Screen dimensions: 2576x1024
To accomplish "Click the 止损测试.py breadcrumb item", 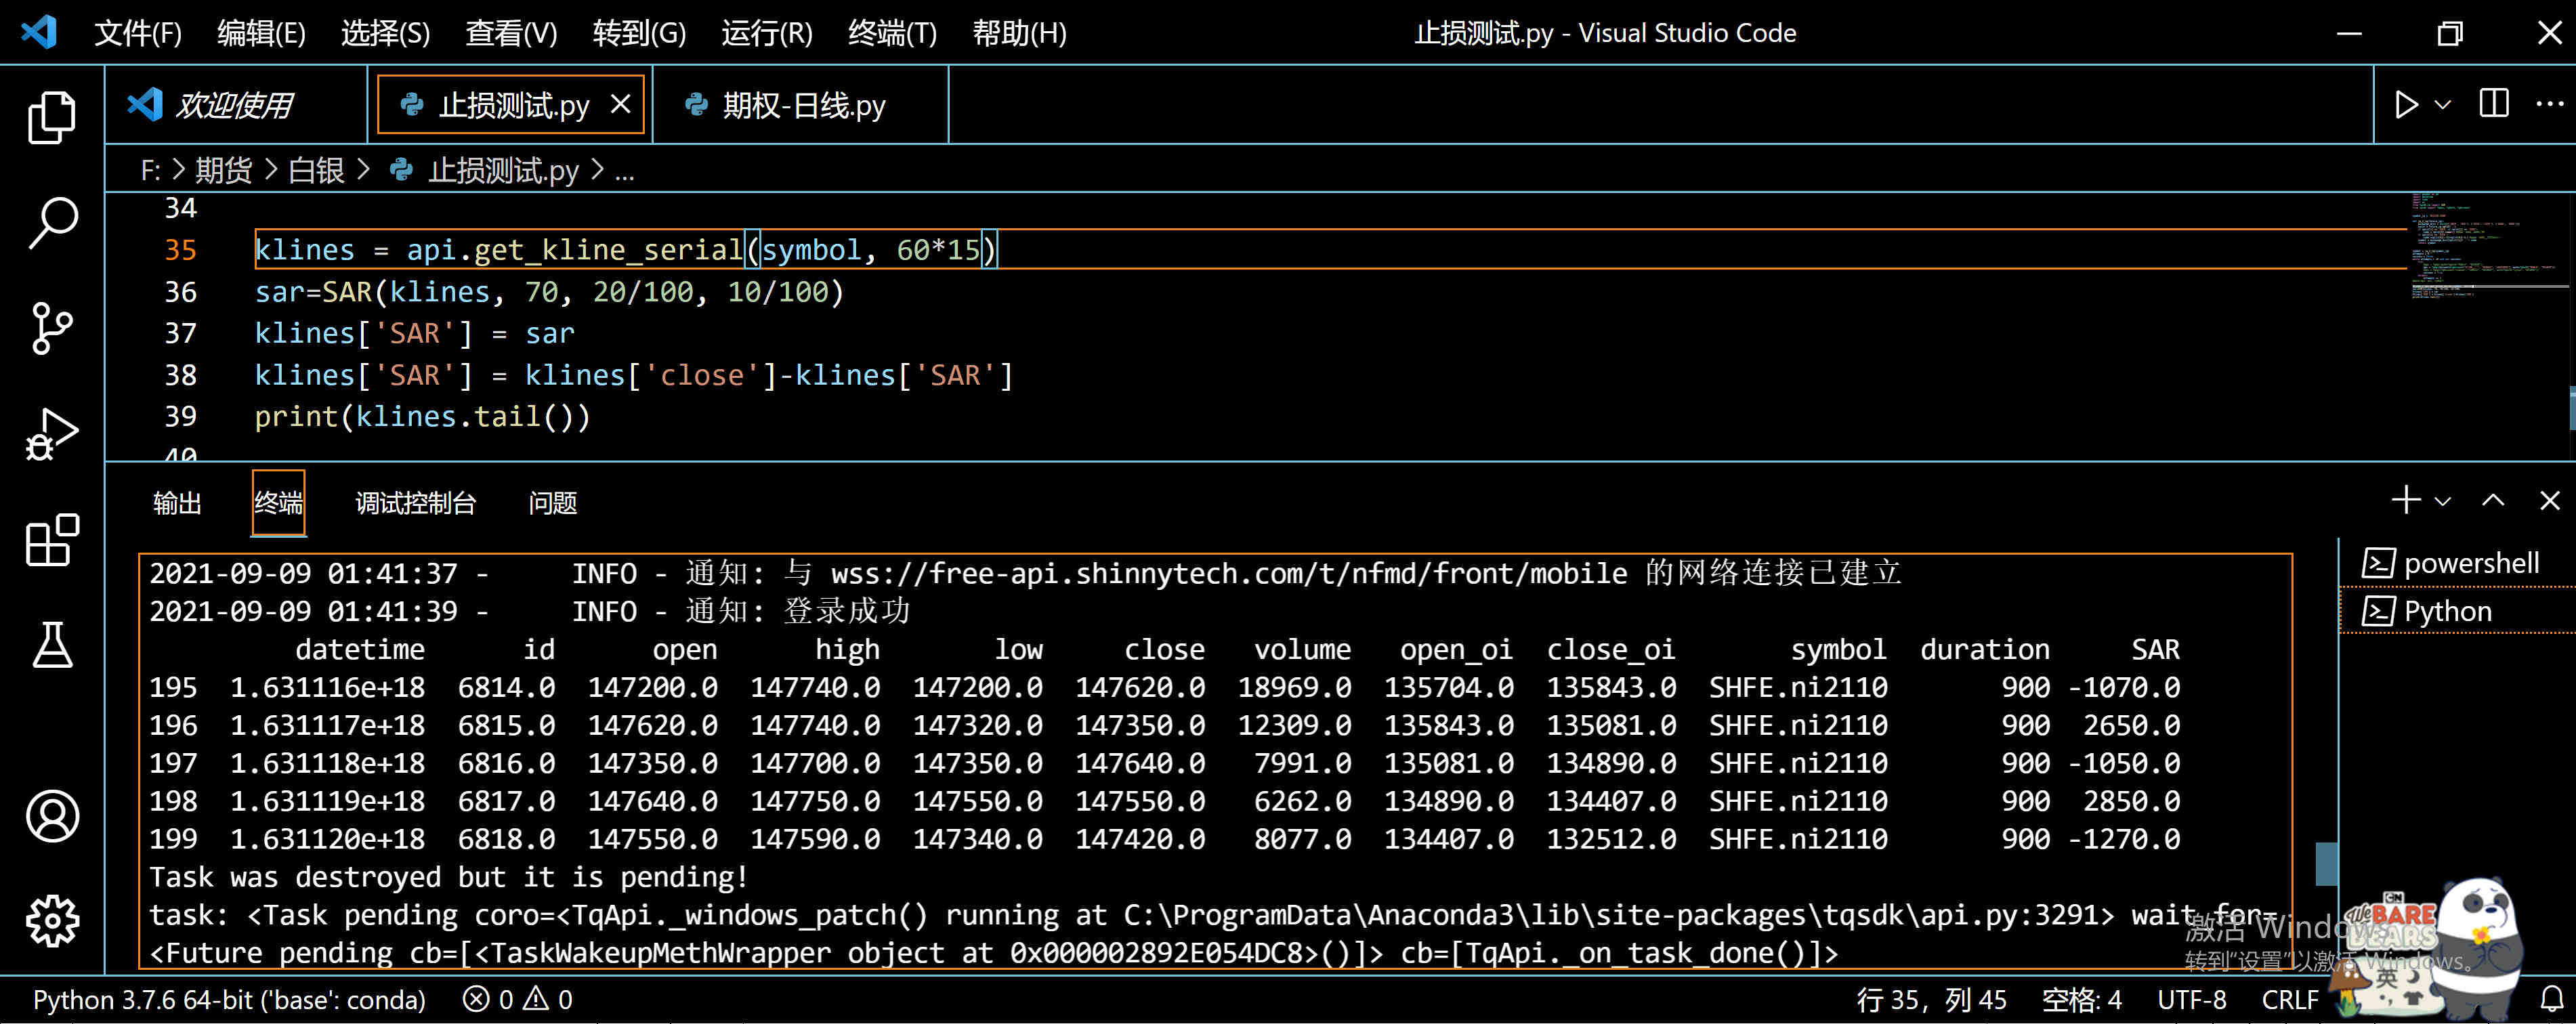I will (x=484, y=170).
